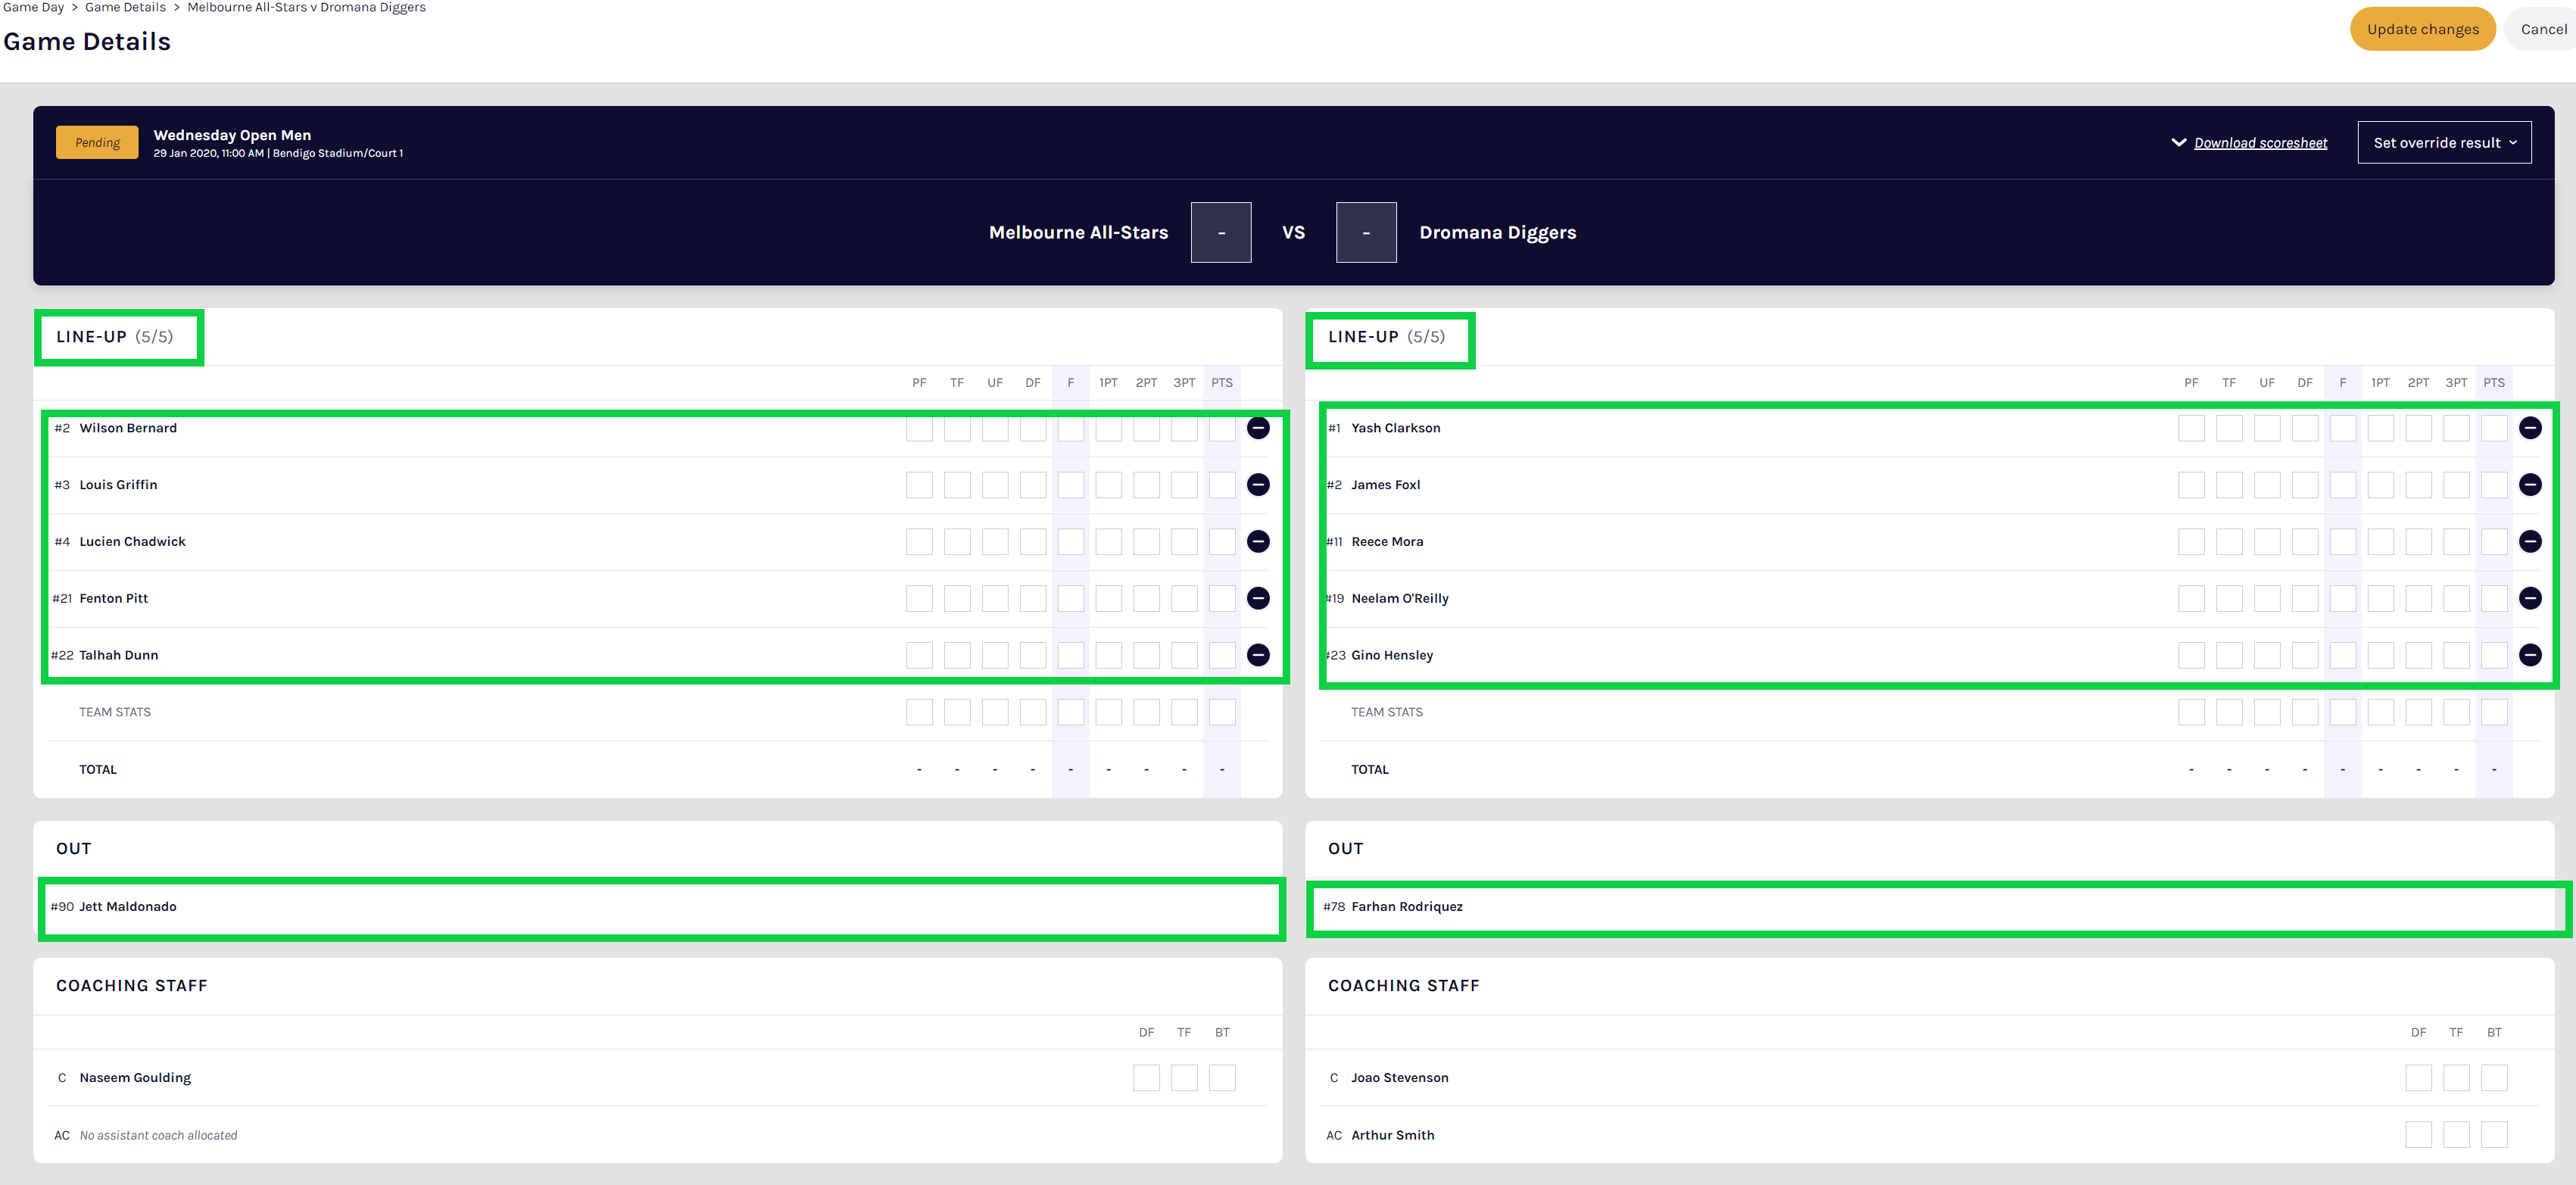Remove Reece Mora from the lineup

(x=2531, y=541)
